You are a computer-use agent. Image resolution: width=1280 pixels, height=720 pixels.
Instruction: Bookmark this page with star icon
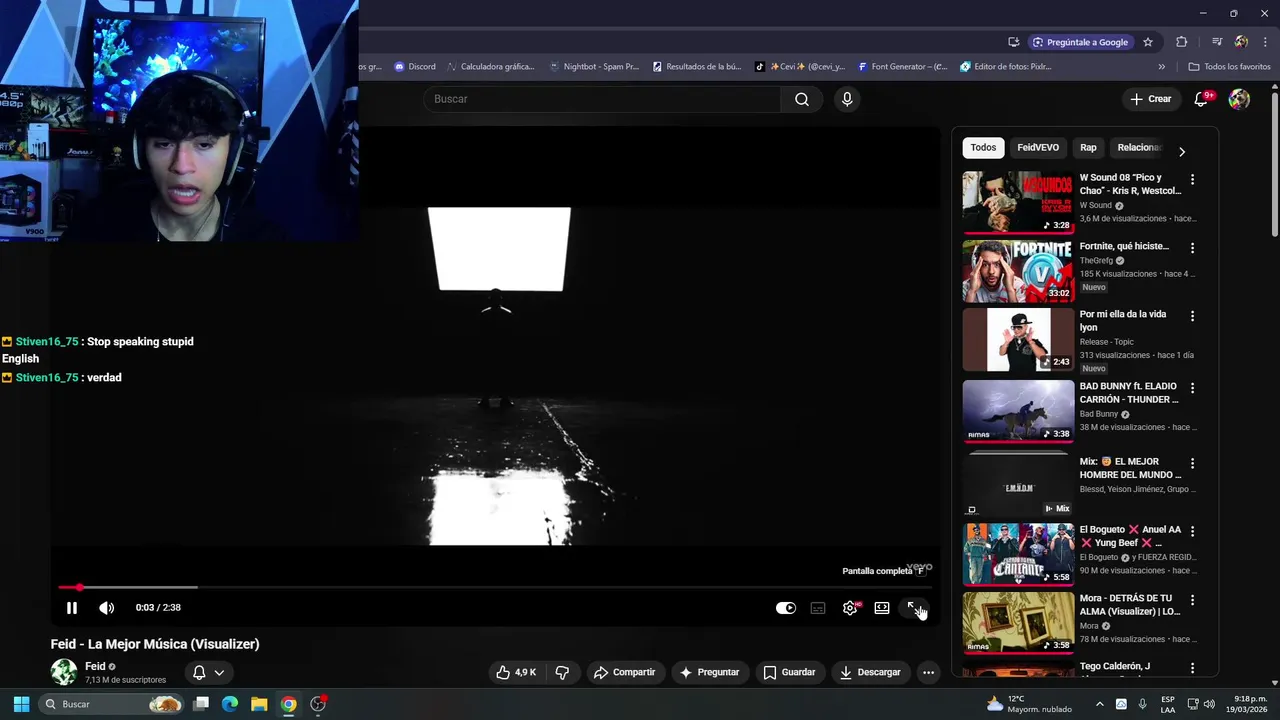pyautogui.click(x=1148, y=42)
